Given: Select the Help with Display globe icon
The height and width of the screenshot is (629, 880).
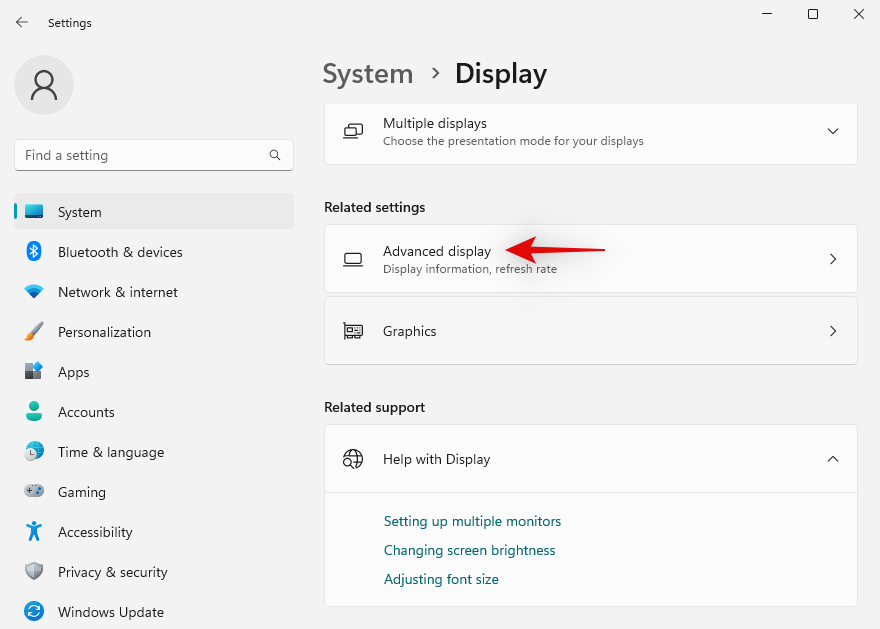Looking at the screenshot, I should 353,459.
